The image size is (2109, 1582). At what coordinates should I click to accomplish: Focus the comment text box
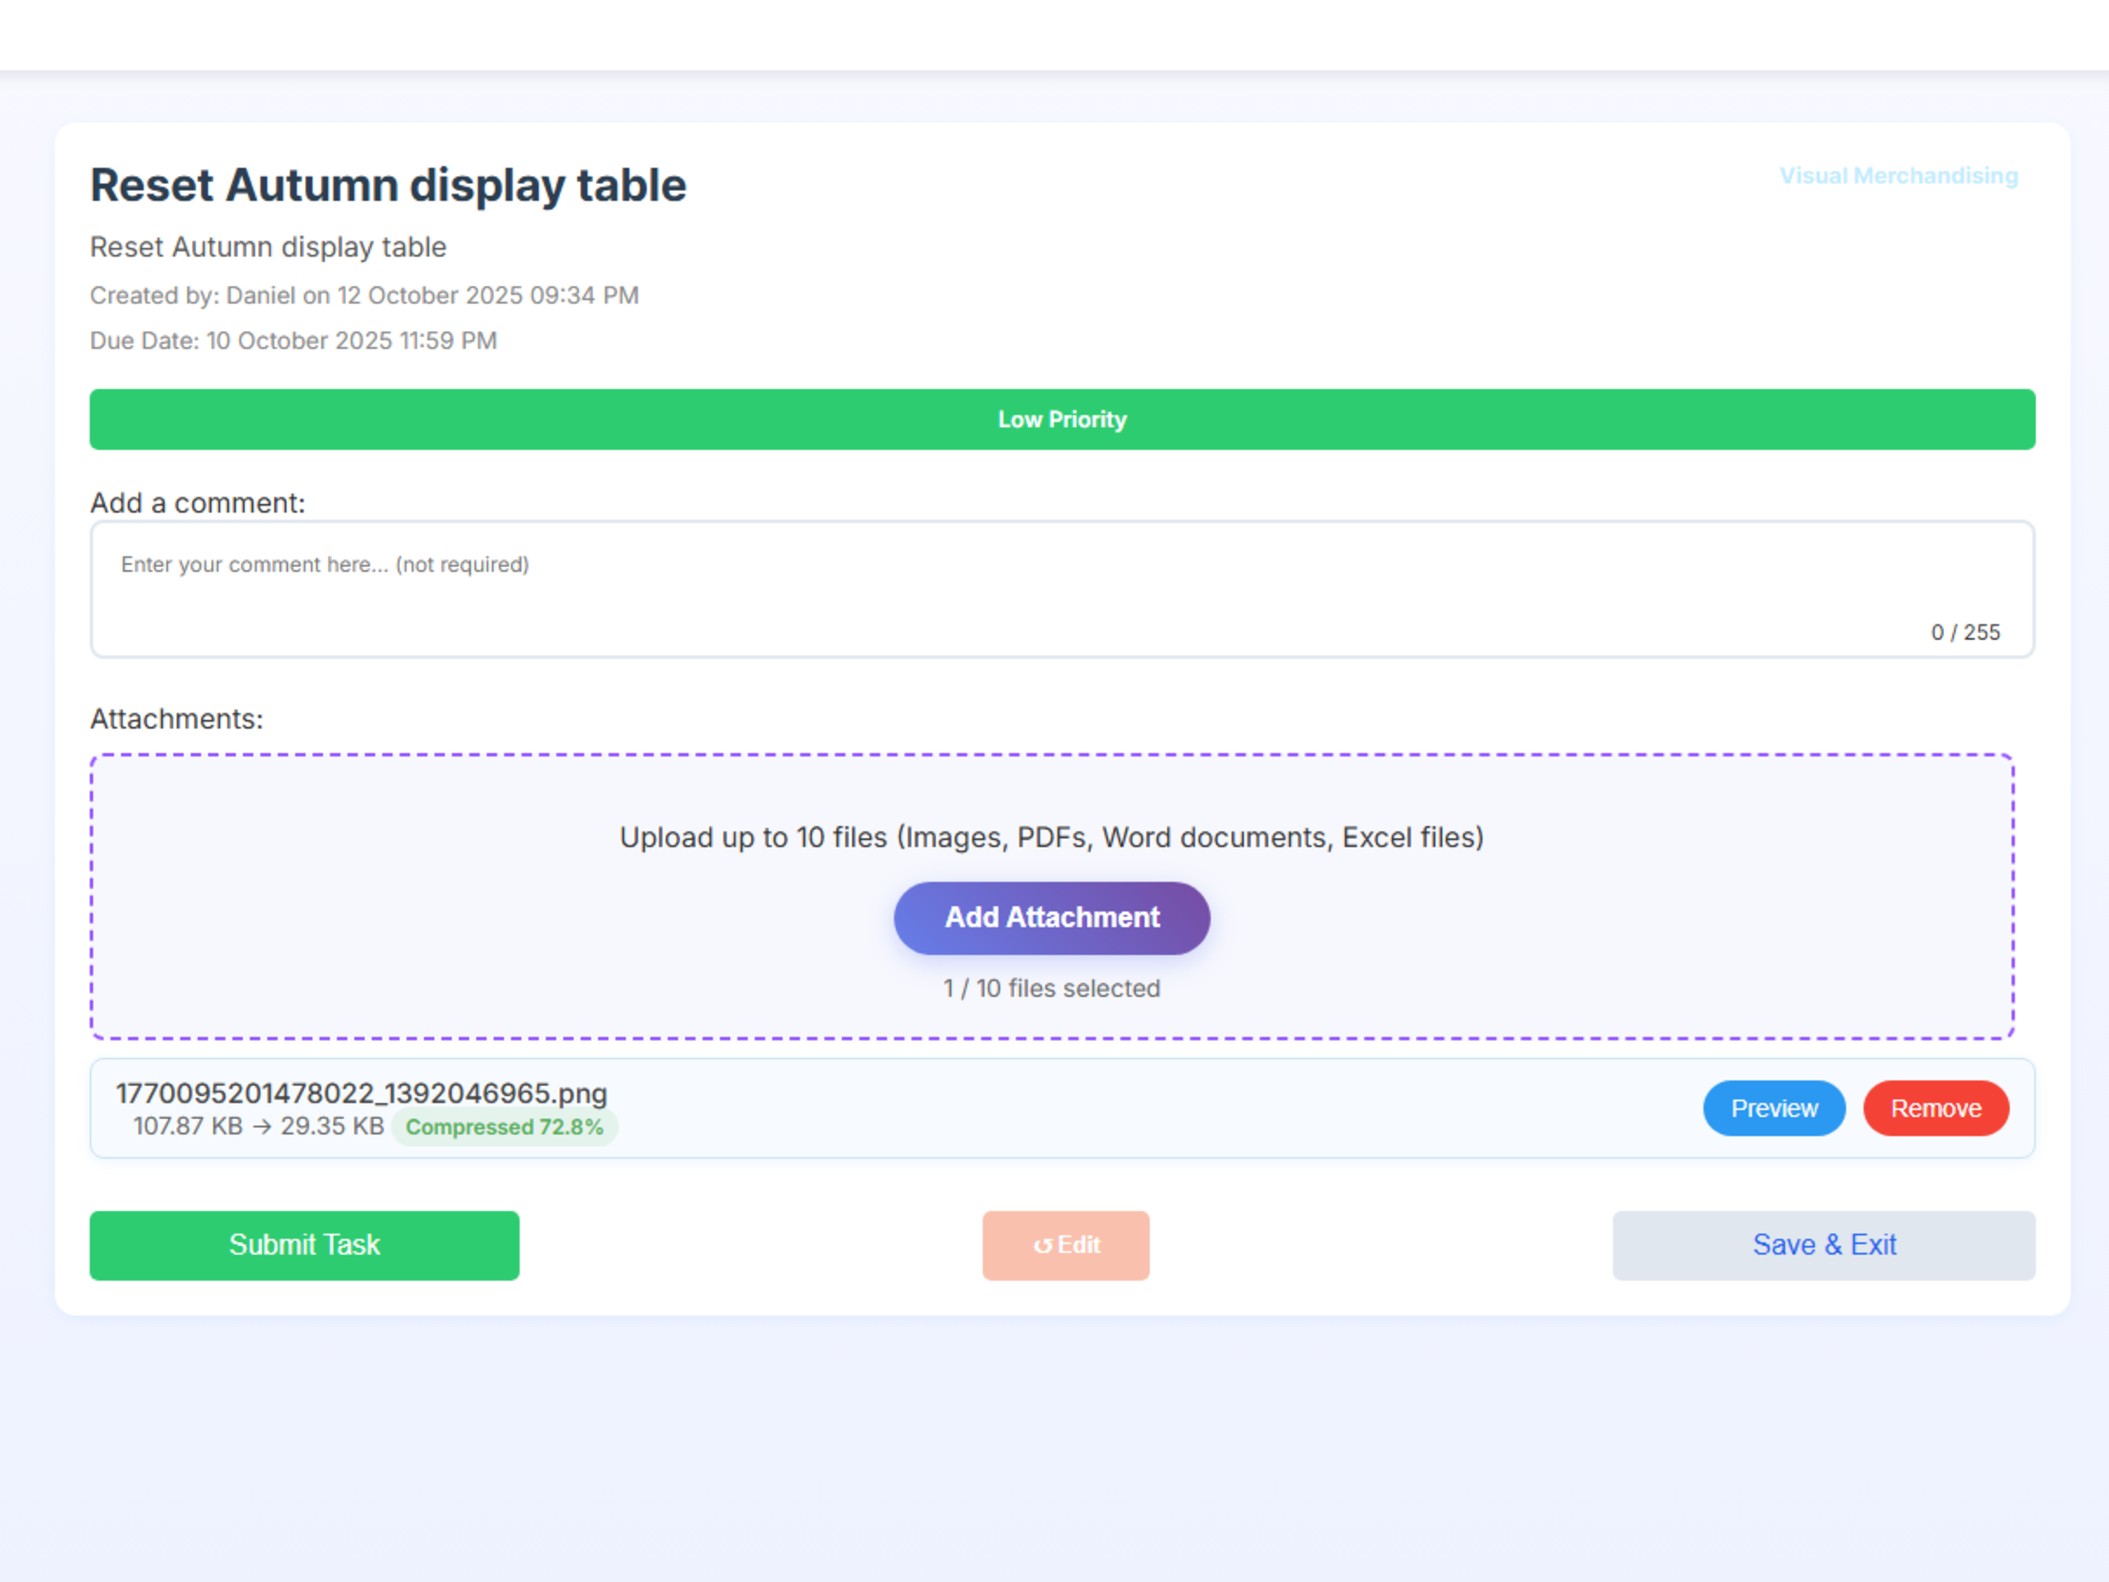coord(1062,589)
